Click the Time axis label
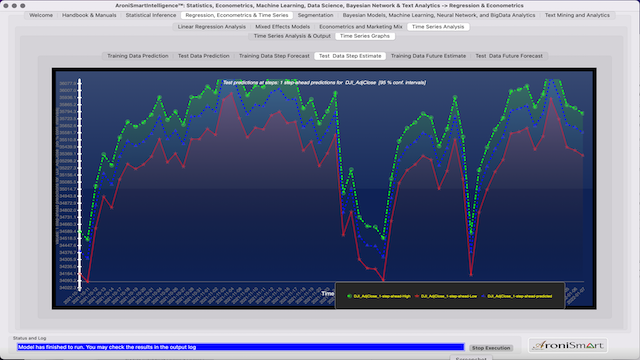640x360 pixels. tap(327, 293)
